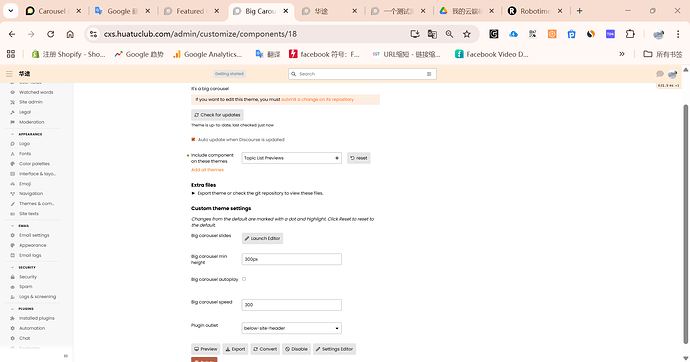This screenshot has width=690, height=362.
Task: Open the Topic List Previews themes dropdown
Action: point(291,158)
